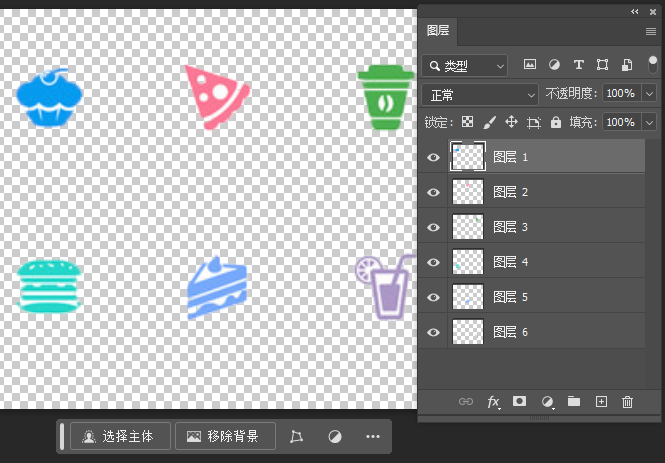This screenshot has width=665, height=463.
Task: Delete layer with trash icon
Action: (627, 402)
